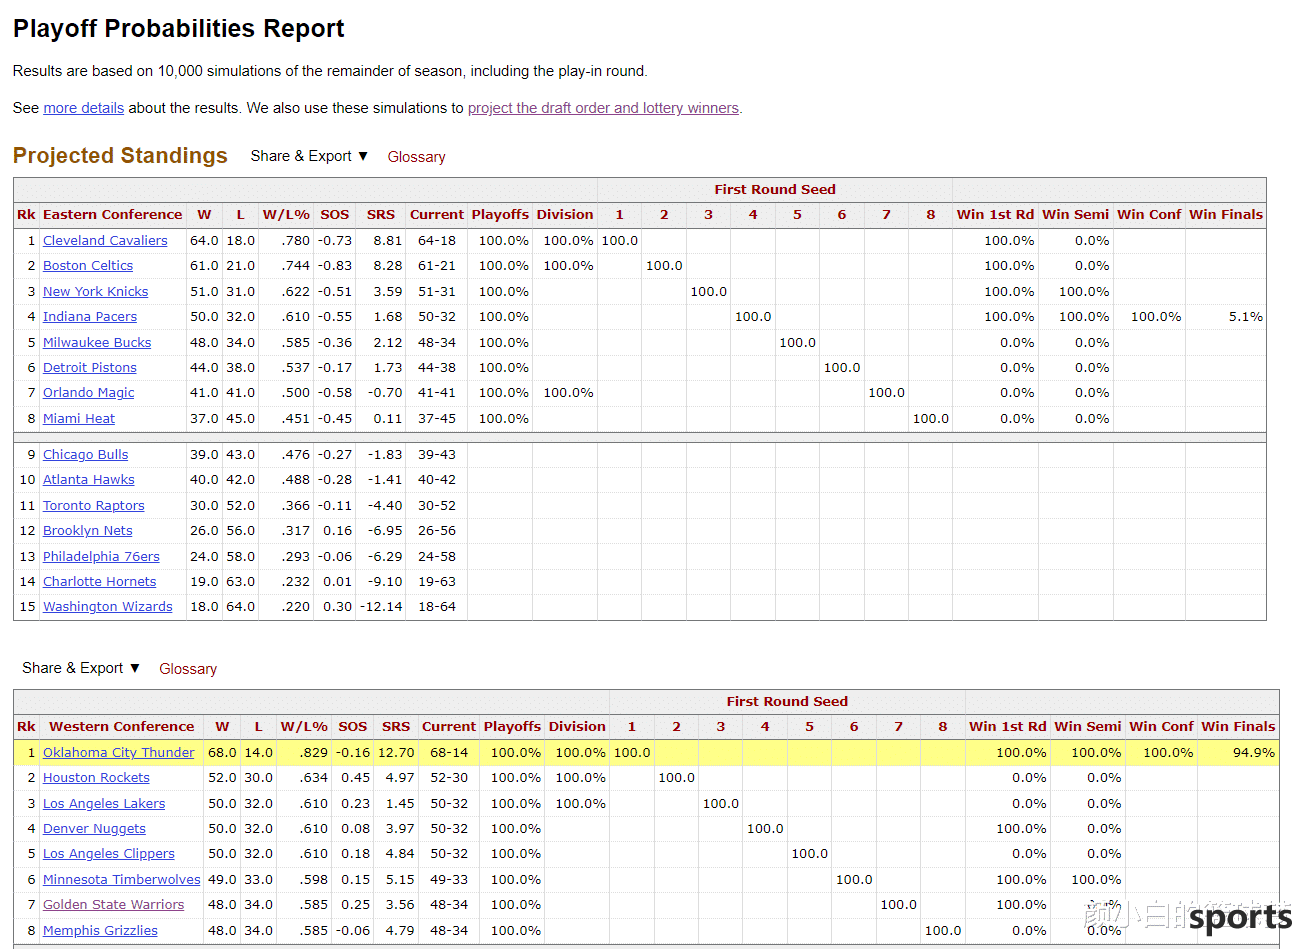1307x949 pixels.
Task: Click the Projected Standings heading
Action: (x=120, y=156)
